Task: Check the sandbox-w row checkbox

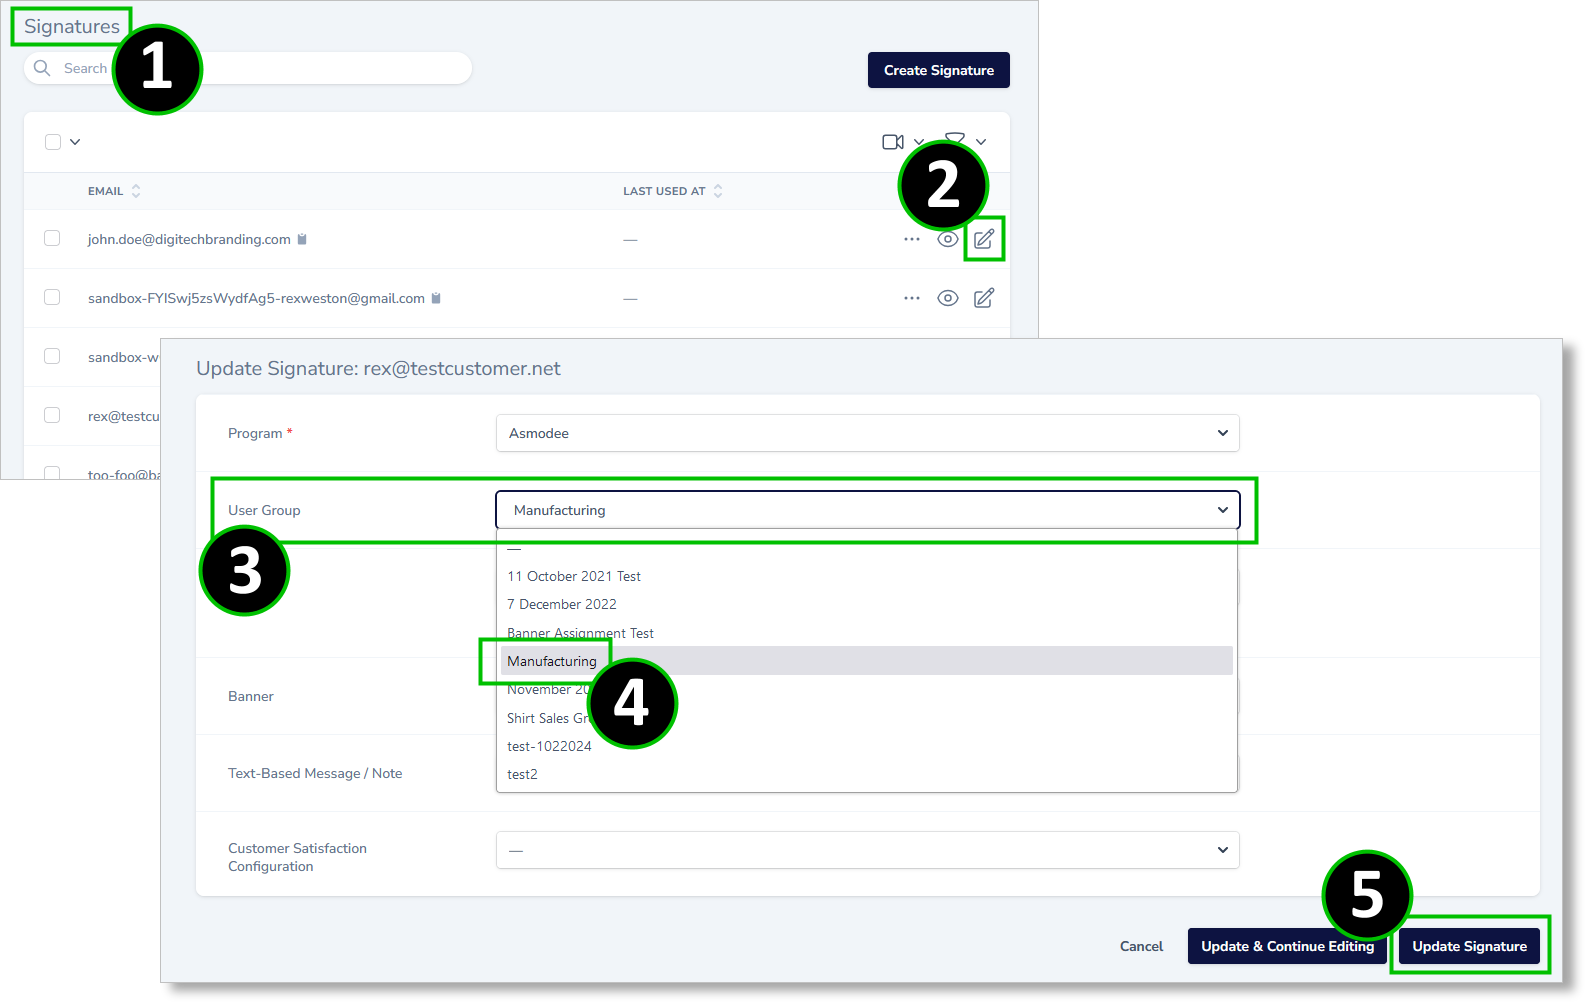Action: click(x=52, y=356)
